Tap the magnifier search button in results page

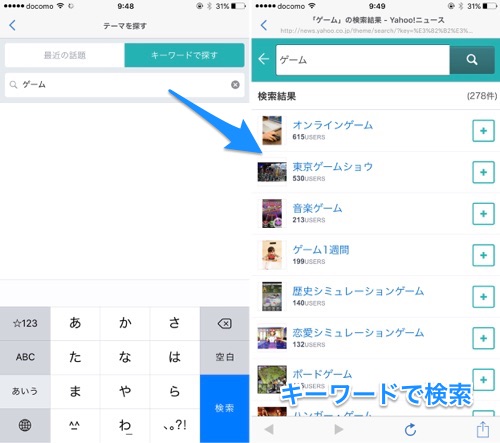472,60
